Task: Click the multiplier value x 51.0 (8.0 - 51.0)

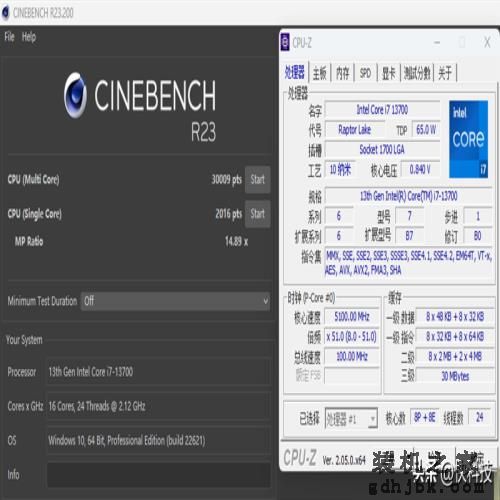Action: pos(352,337)
